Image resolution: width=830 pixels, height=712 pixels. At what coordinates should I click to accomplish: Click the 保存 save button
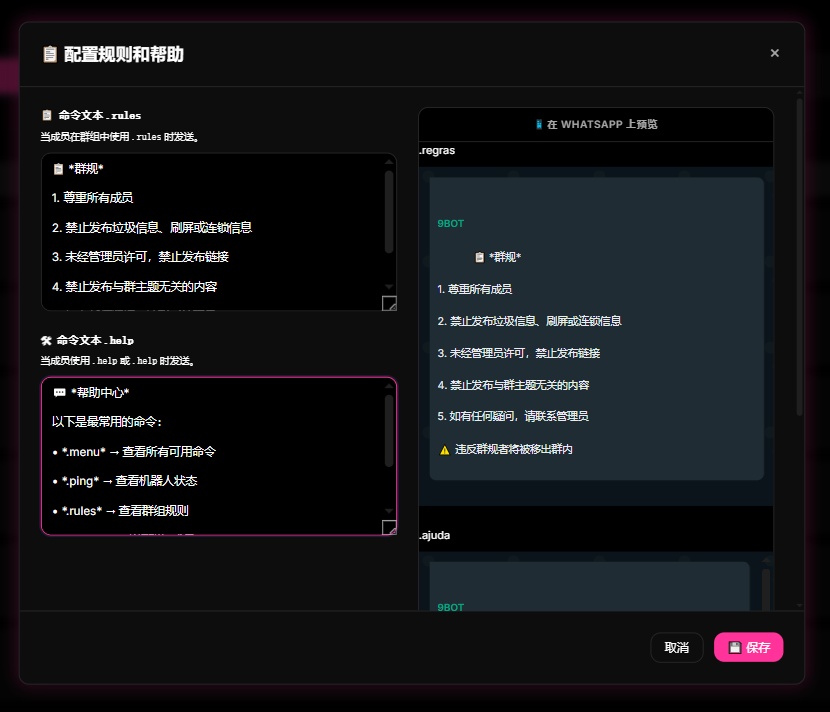pos(748,647)
